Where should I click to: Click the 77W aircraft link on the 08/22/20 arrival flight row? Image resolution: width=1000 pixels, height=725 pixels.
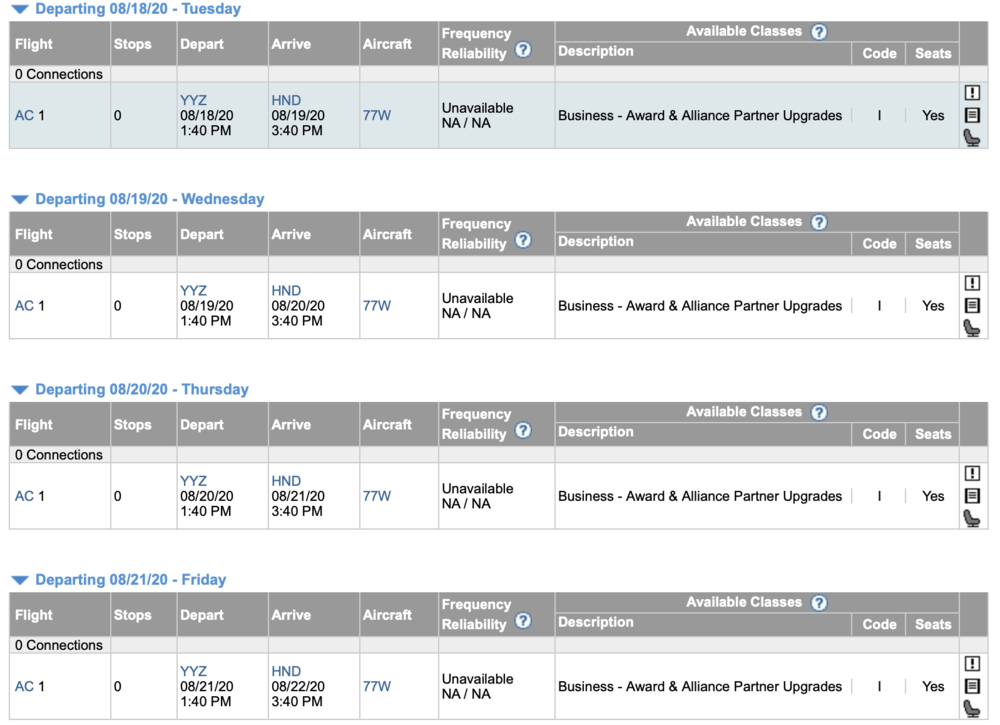(x=377, y=687)
